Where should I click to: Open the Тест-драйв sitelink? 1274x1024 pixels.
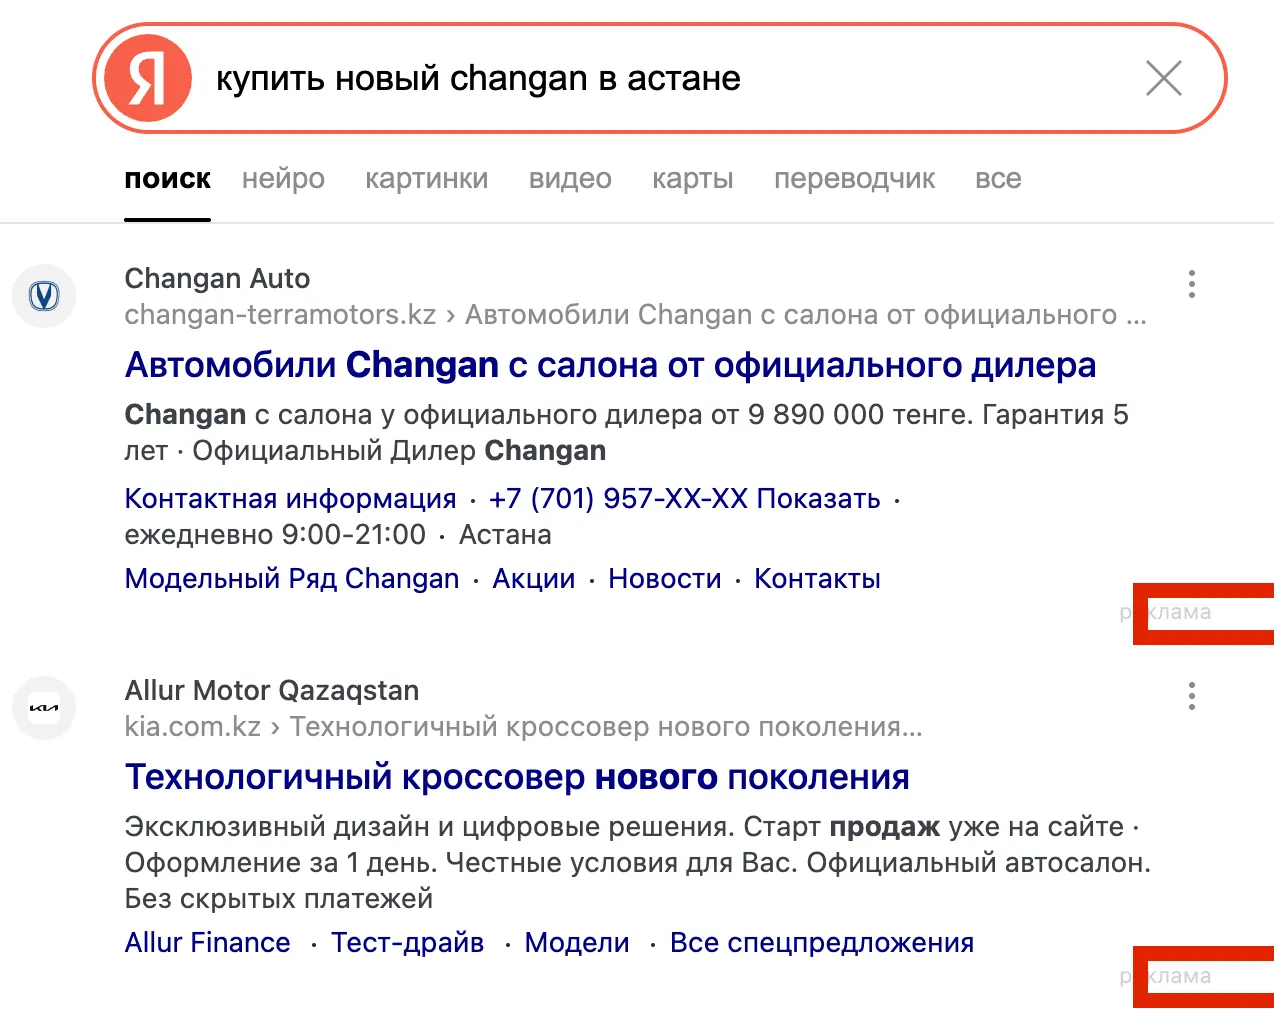pos(407,942)
